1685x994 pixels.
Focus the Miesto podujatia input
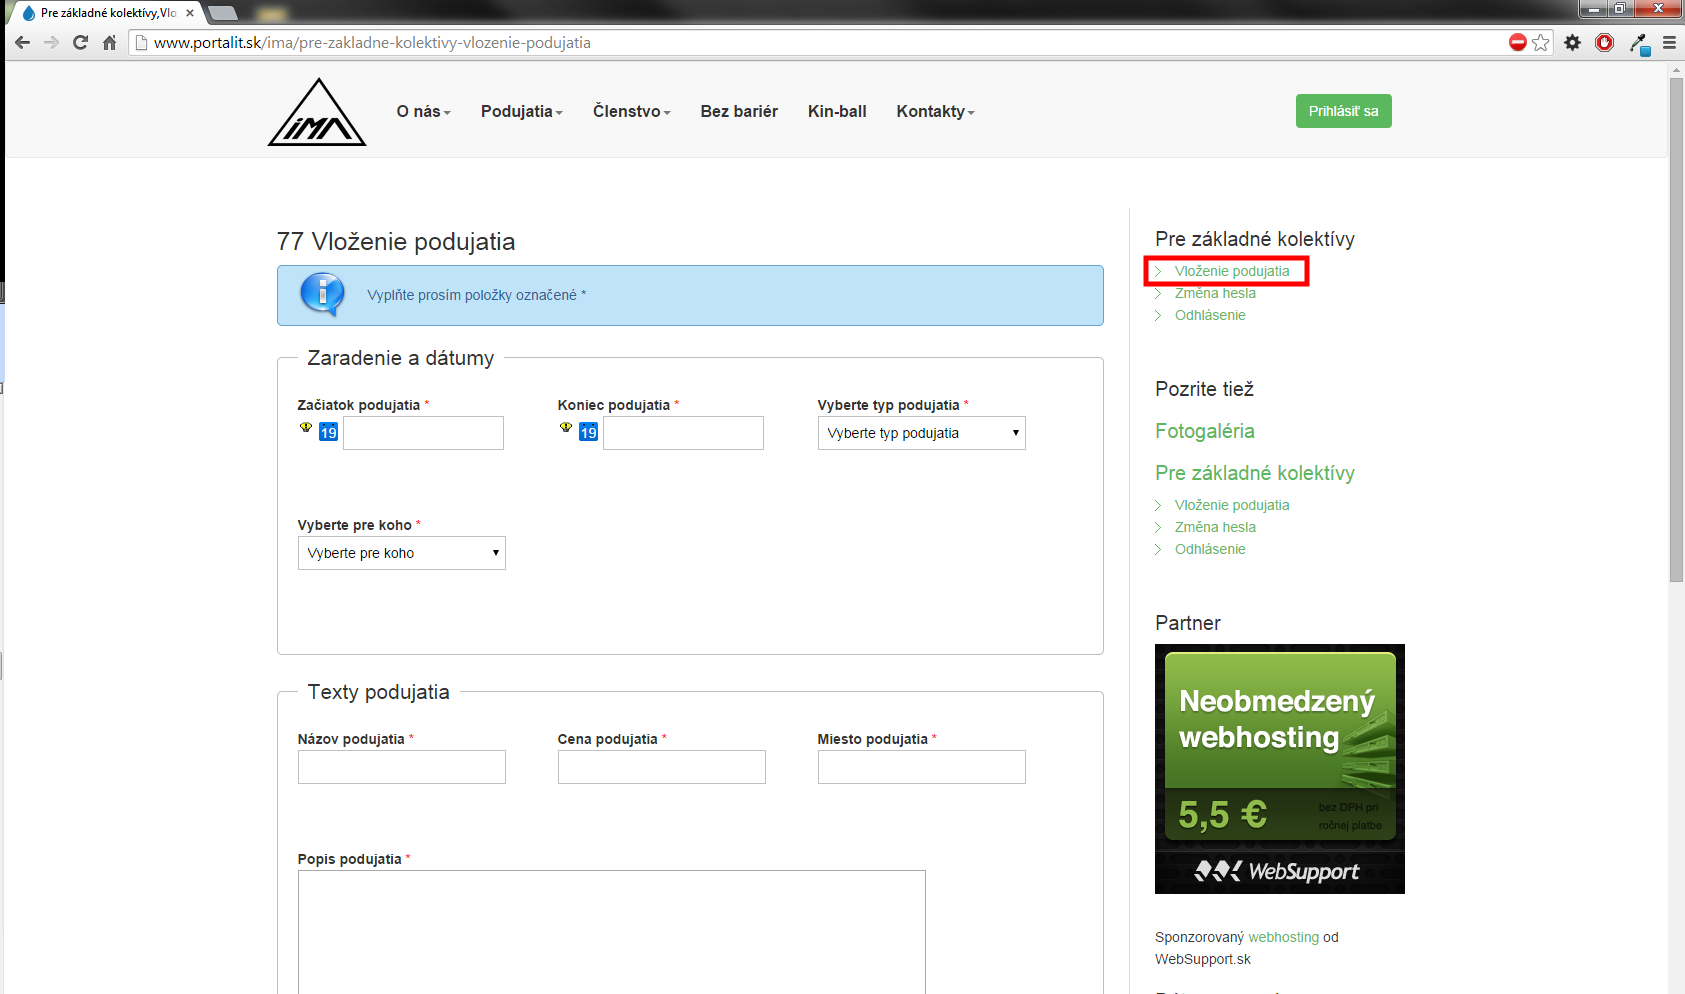[921, 767]
